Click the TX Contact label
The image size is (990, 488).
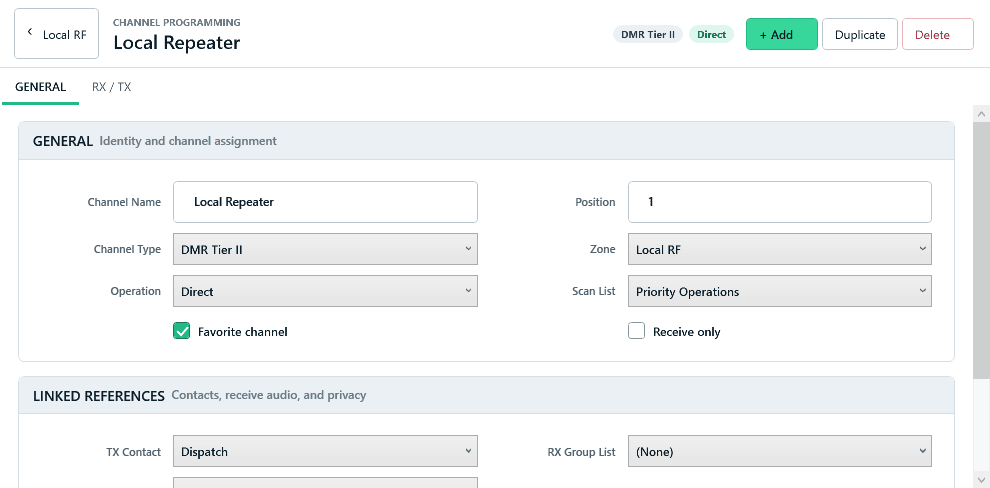point(133,452)
